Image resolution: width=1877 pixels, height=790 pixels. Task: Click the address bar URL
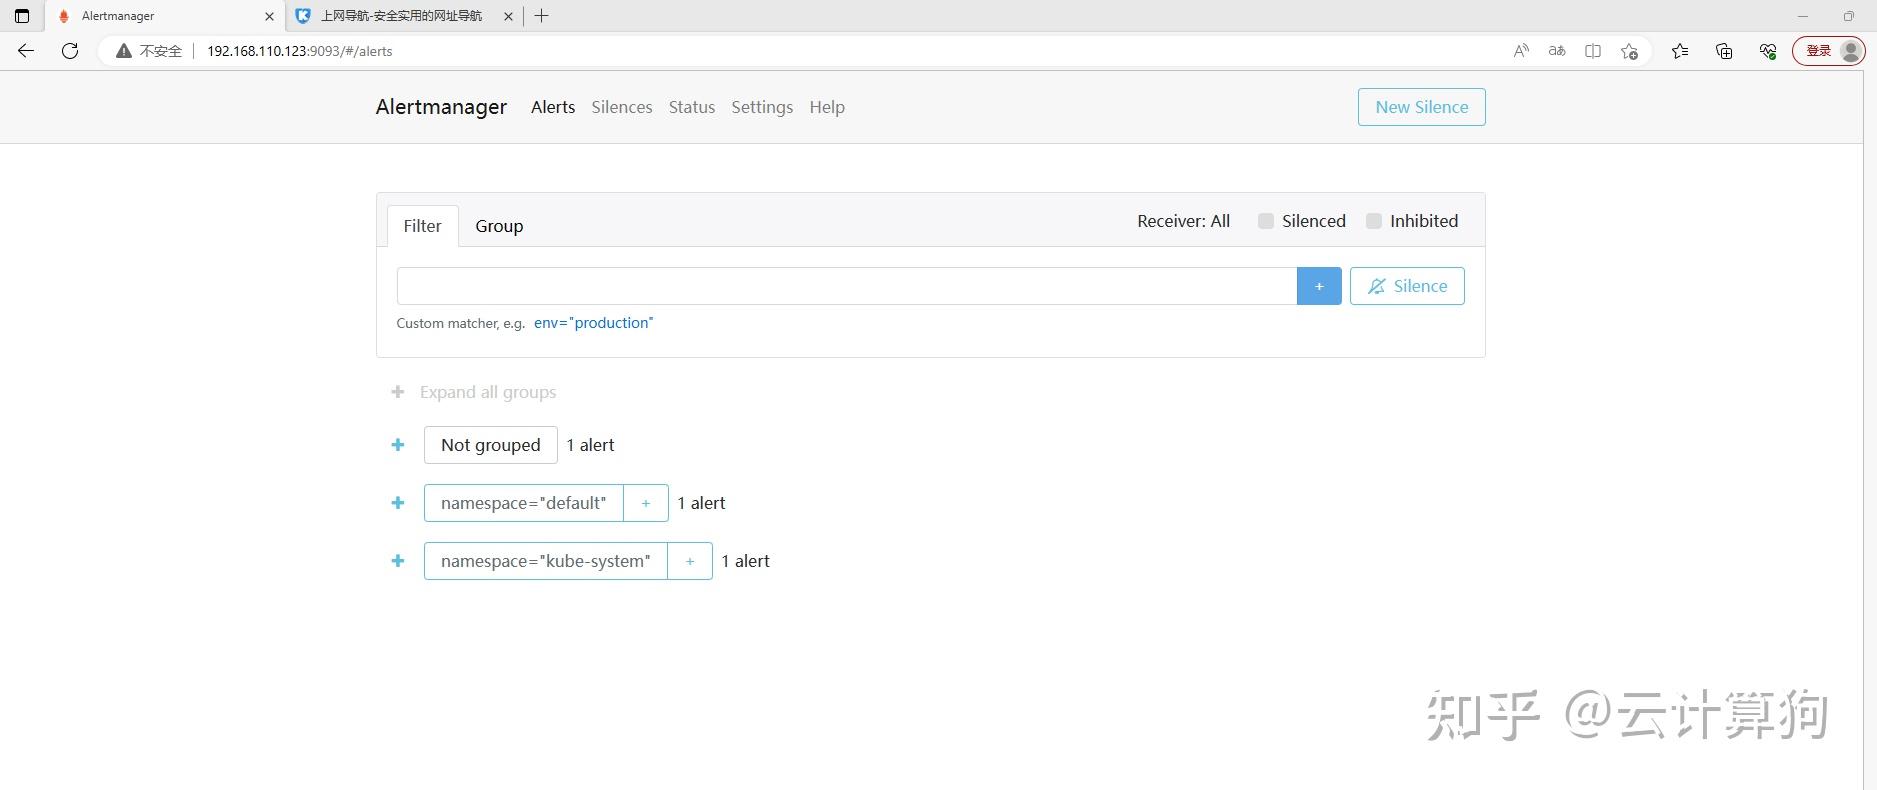(x=300, y=51)
